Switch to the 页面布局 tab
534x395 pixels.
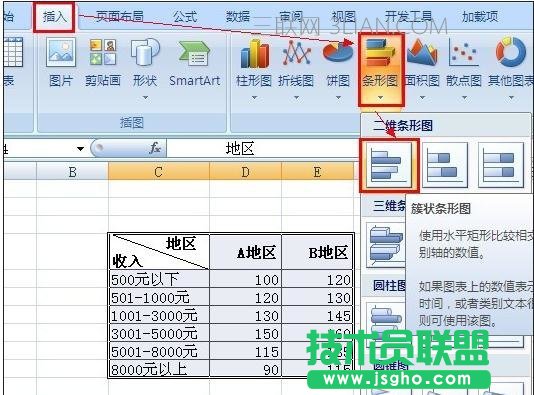coord(120,16)
